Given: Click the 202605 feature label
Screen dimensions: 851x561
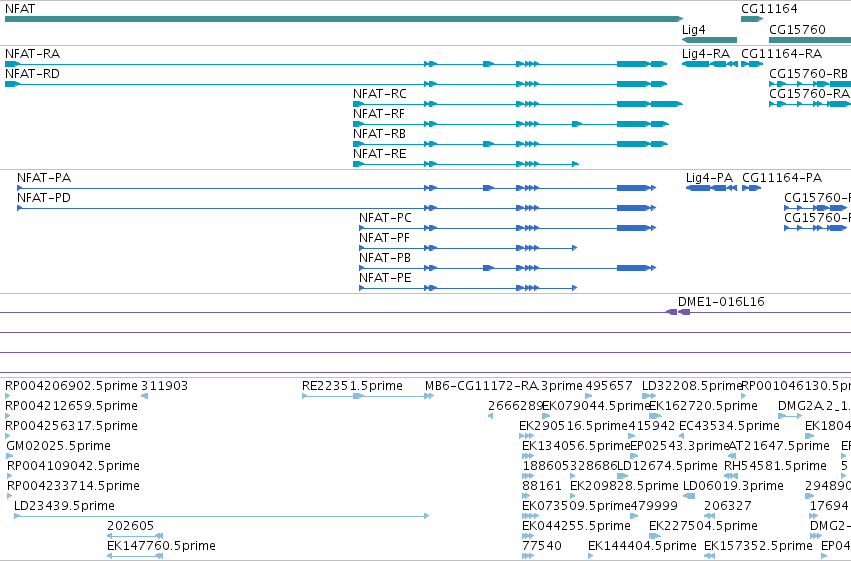Looking at the screenshot, I should (130, 526).
